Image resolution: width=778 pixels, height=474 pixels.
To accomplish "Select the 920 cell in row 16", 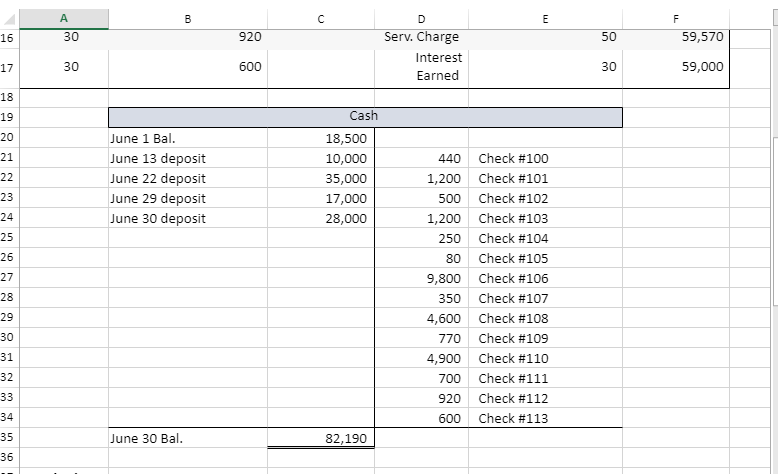I will 188,37.
